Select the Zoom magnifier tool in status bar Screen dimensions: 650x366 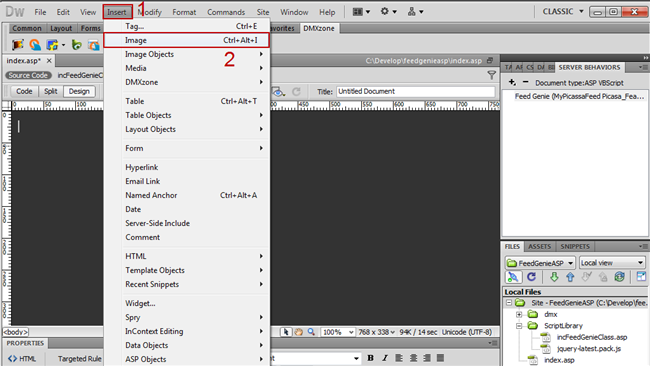[x=311, y=332]
